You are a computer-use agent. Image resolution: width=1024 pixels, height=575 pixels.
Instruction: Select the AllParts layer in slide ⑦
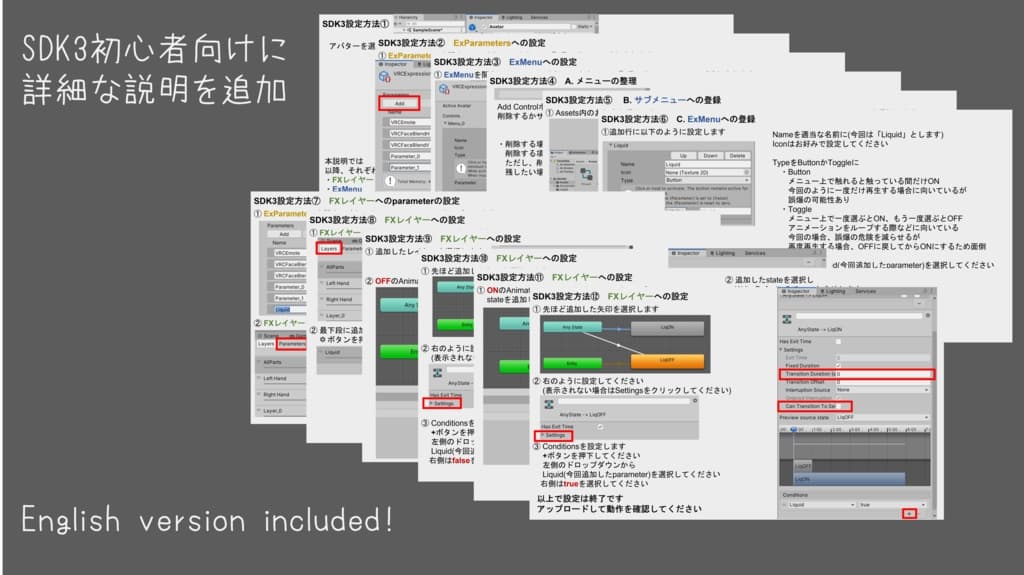(x=281, y=362)
